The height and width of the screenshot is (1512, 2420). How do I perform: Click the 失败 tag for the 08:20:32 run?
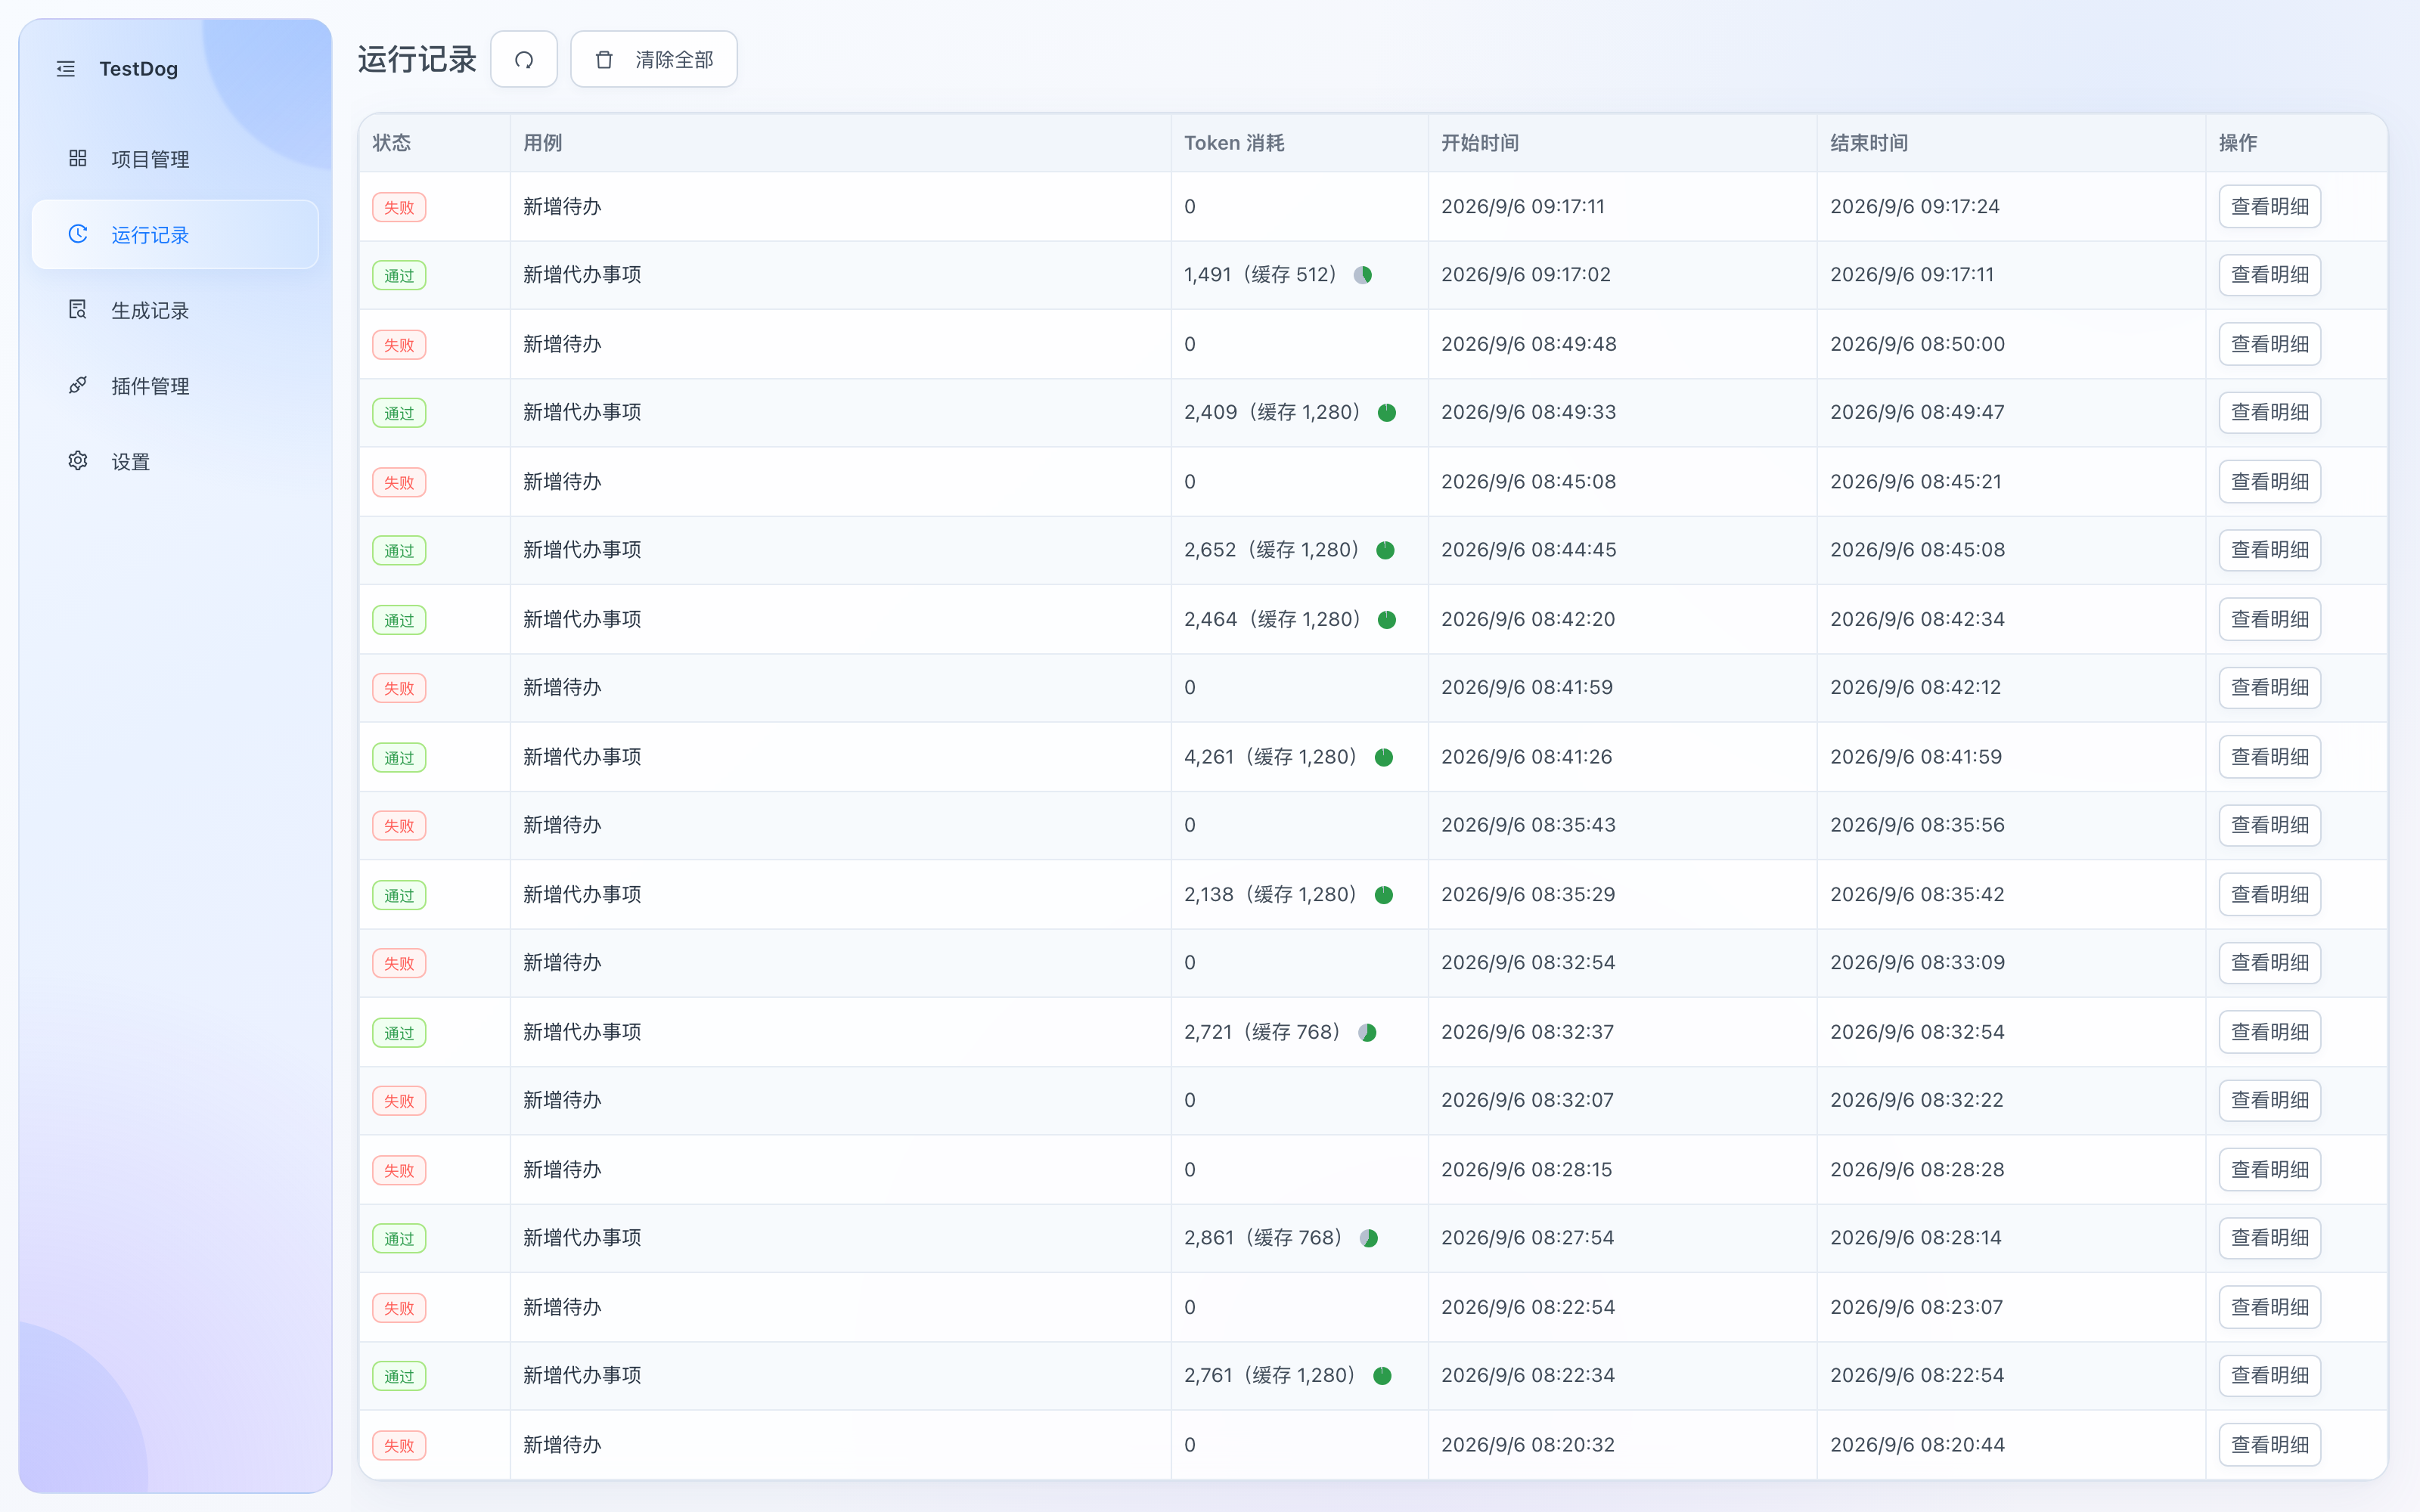point(399,1446)
